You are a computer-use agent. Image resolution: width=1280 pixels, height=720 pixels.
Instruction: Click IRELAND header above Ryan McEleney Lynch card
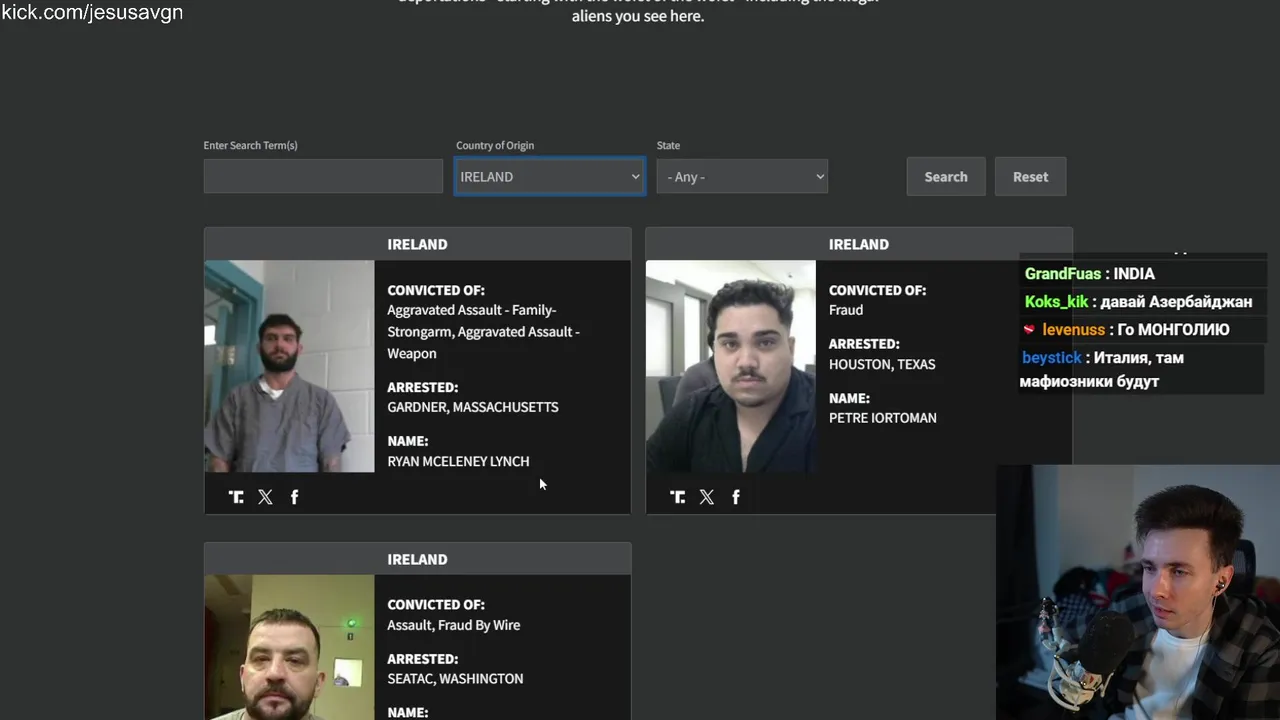click(x=417, y=244)
